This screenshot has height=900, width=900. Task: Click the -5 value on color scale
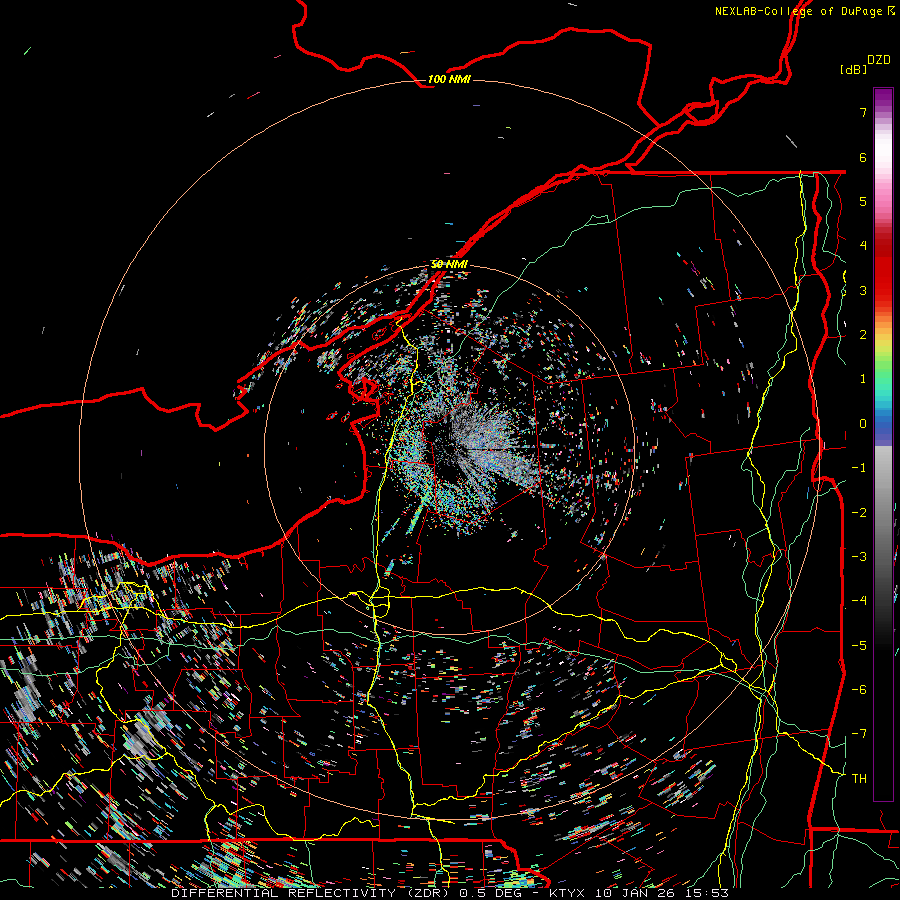[x=859, y=645]
